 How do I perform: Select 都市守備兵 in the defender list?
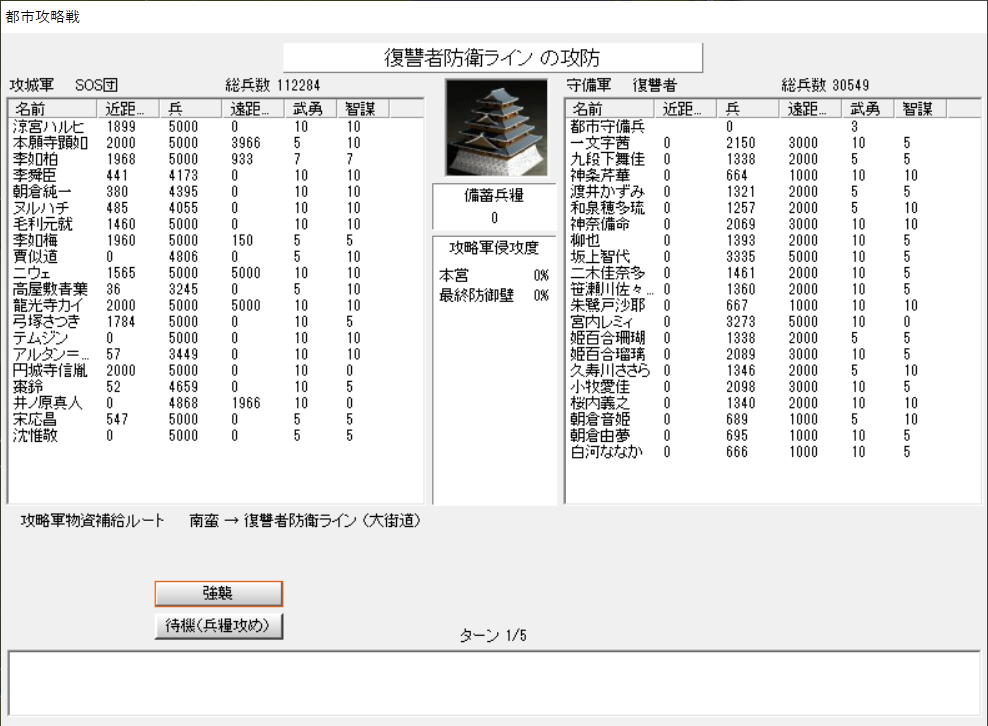pos(607,127)
